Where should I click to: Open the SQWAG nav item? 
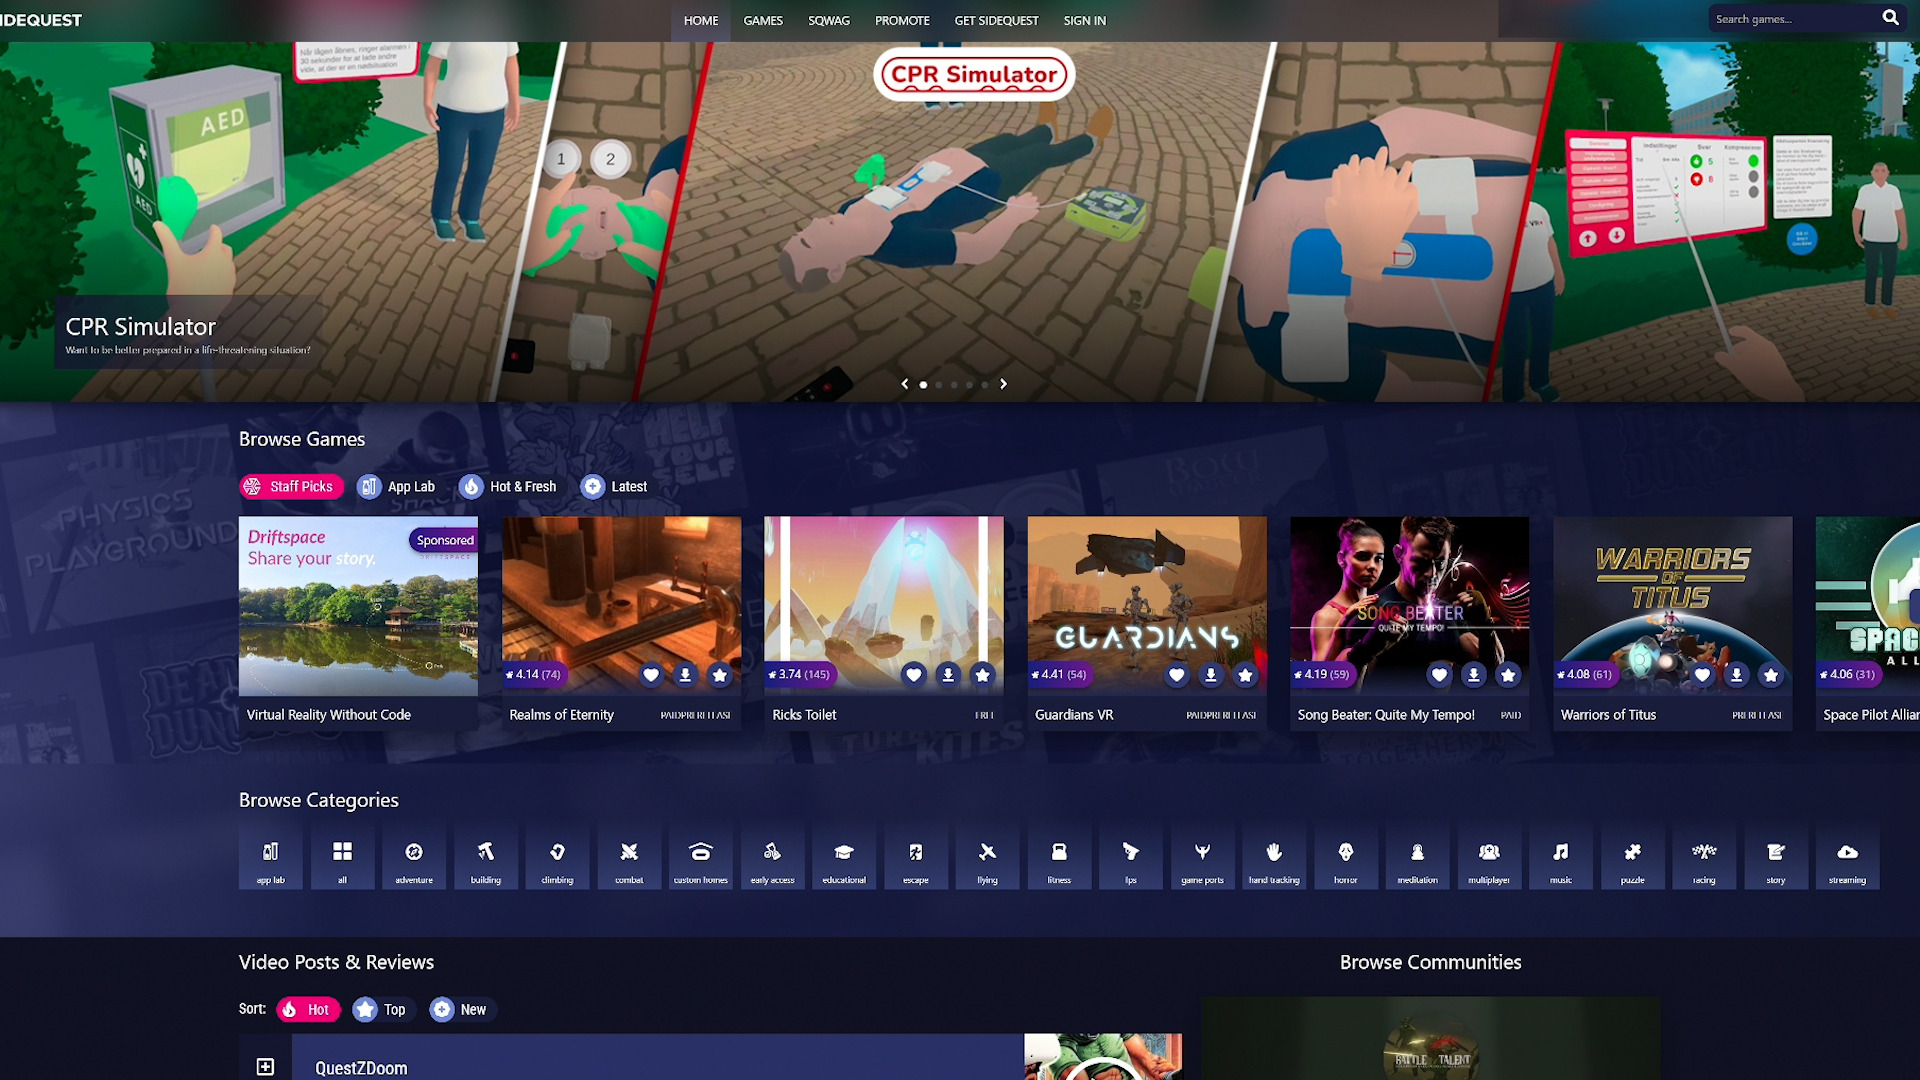click(829, 20)
